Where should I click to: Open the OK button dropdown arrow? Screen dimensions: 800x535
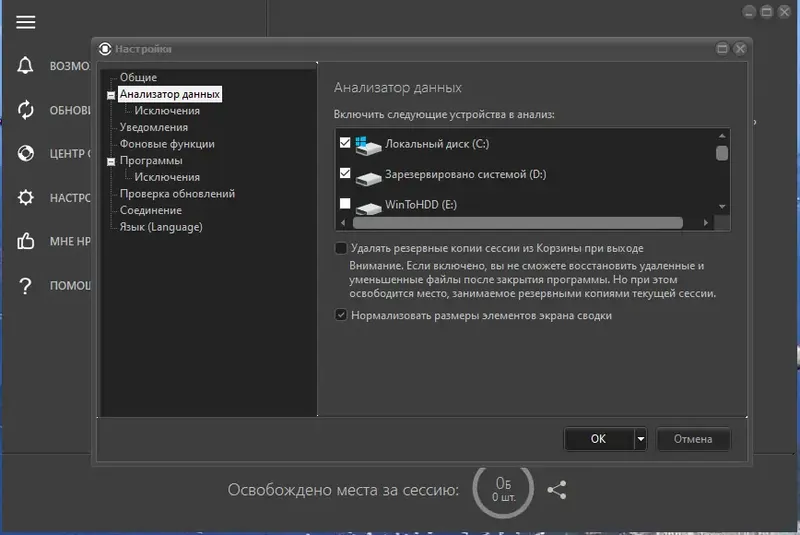(x=640, y=439)
